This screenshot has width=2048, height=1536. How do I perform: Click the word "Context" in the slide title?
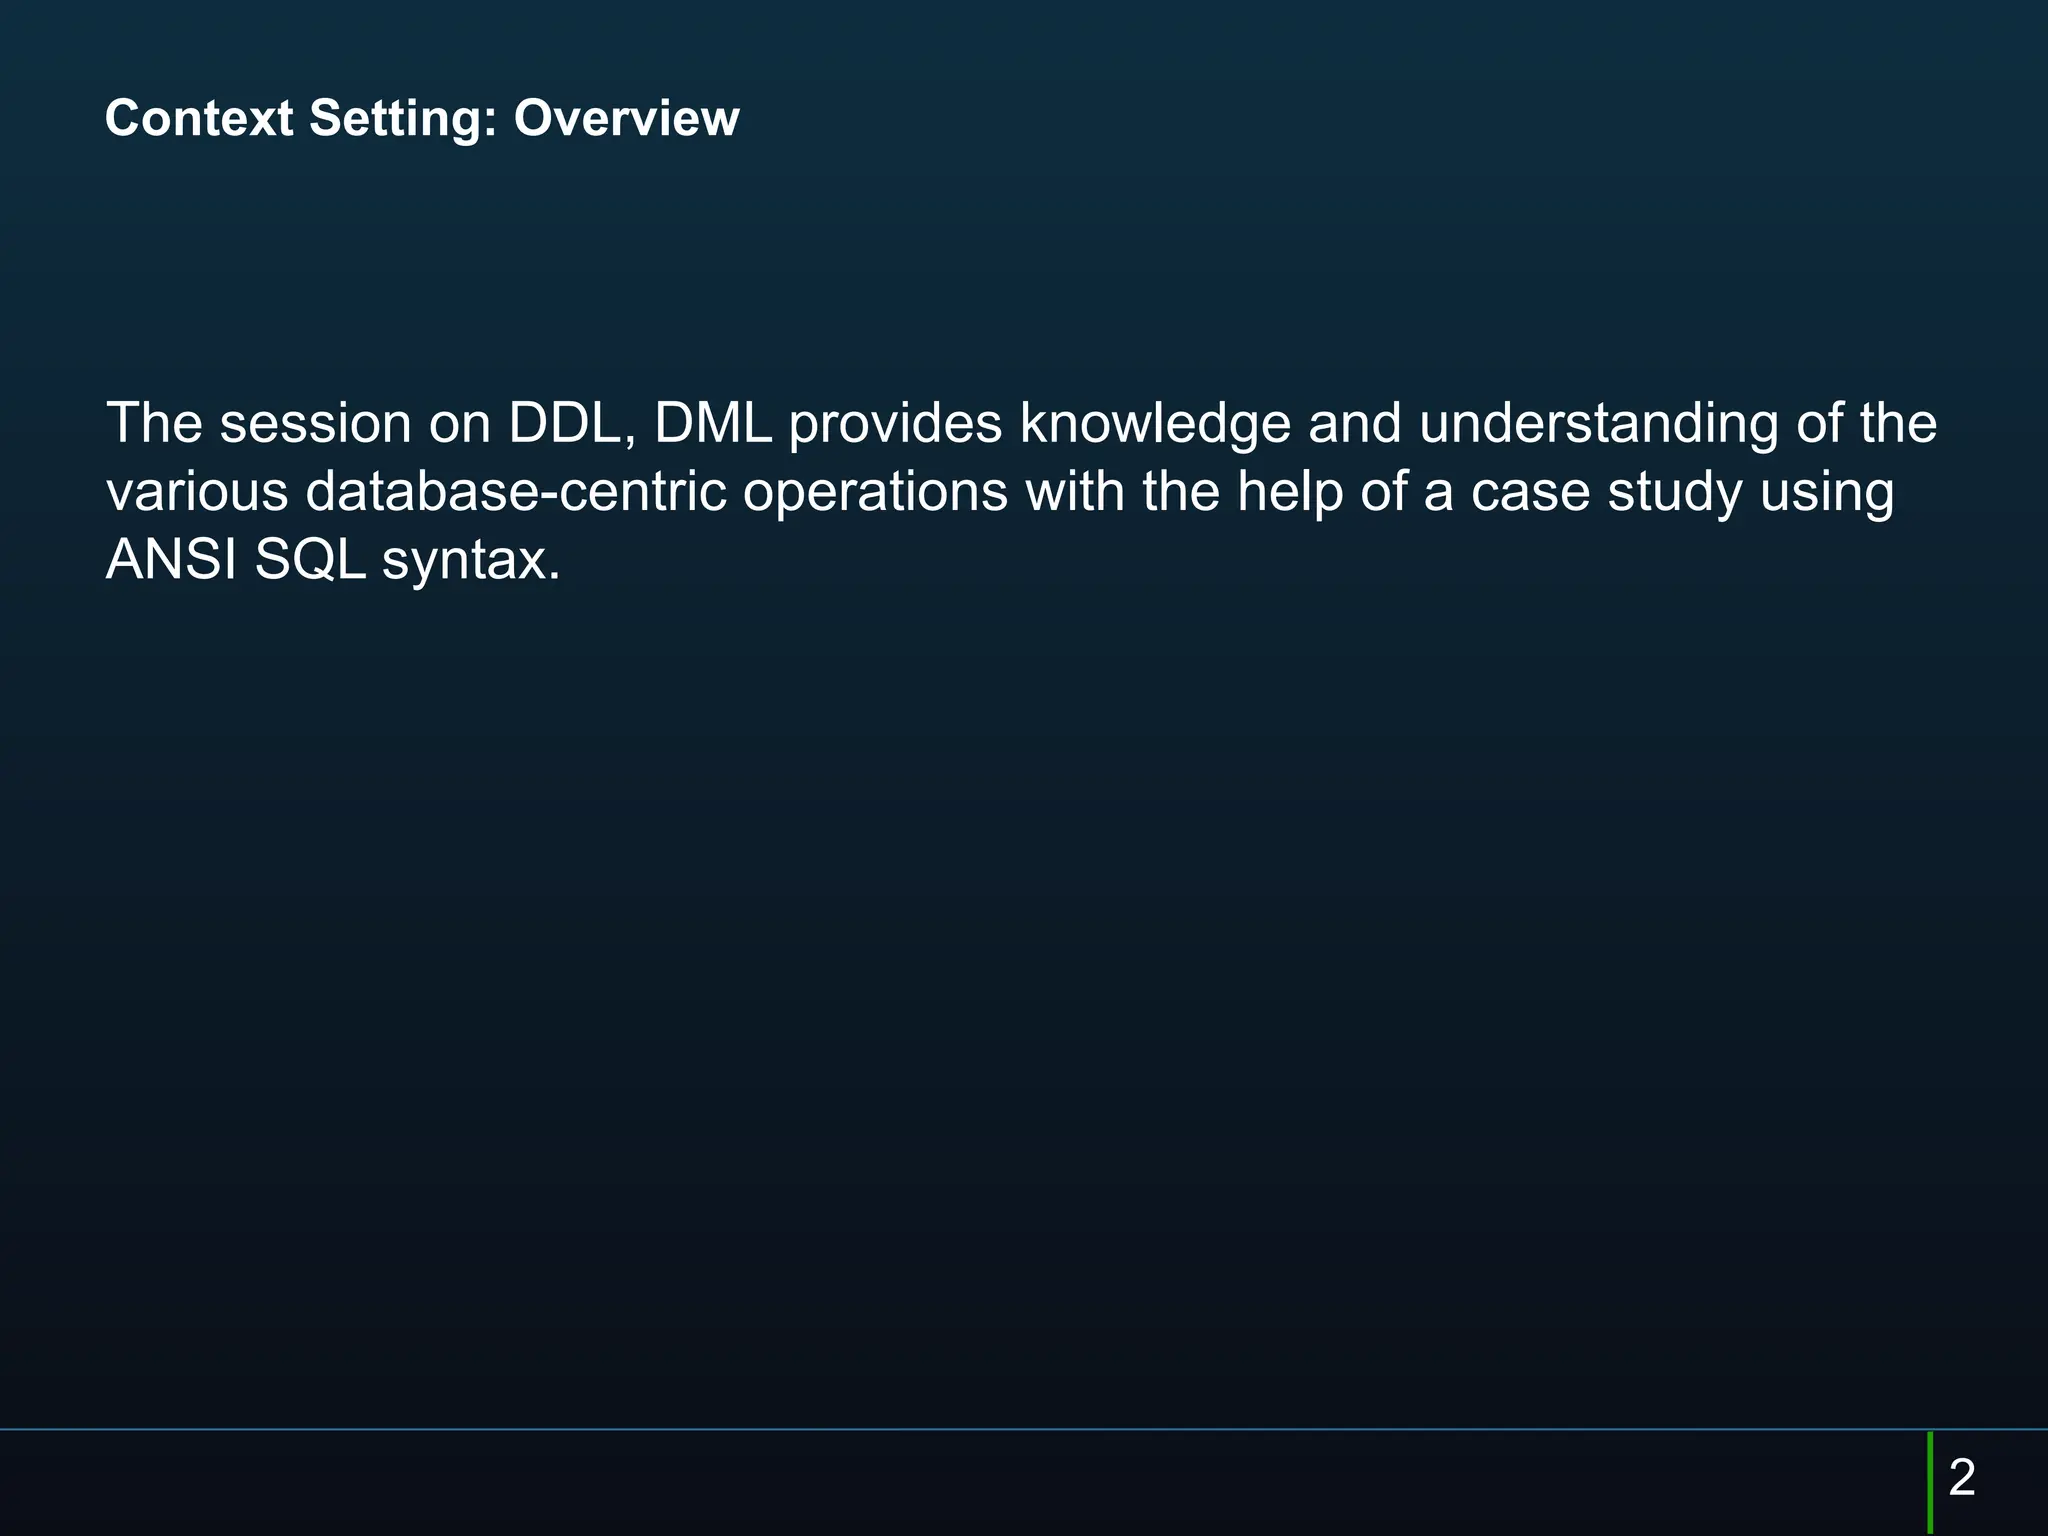(199, 118)
